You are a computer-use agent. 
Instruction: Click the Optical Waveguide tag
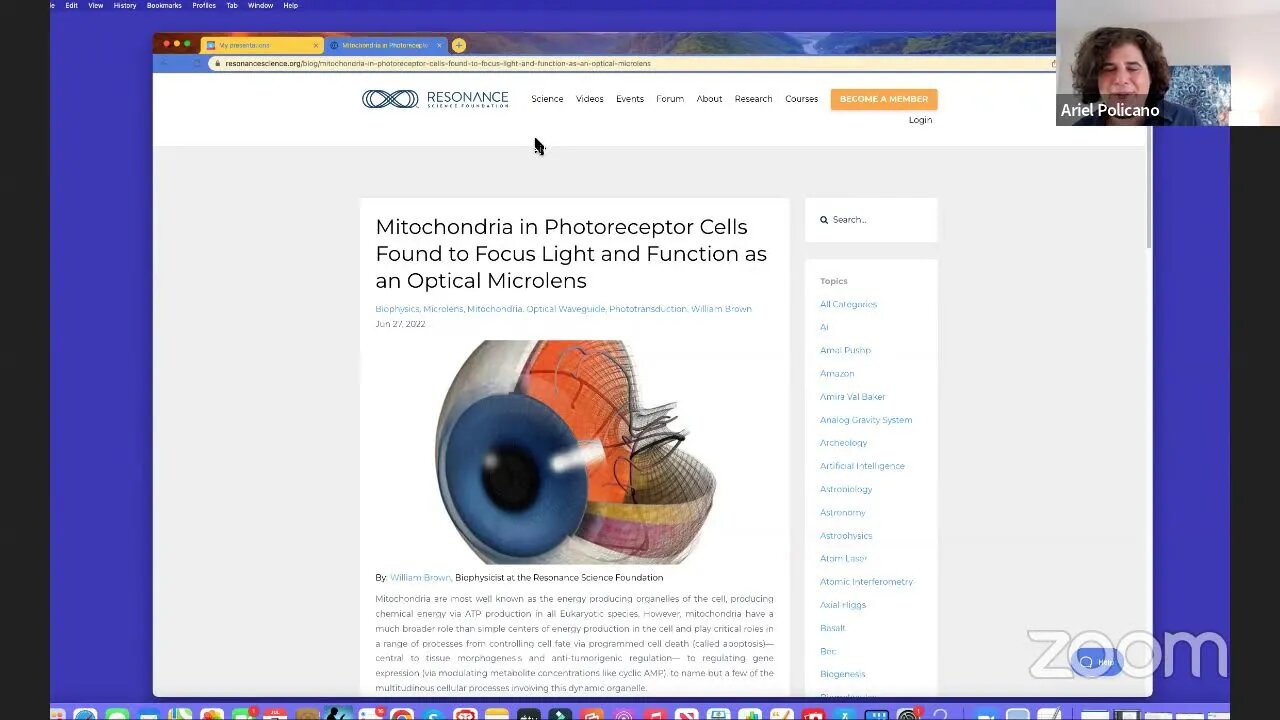click(565, 309)
